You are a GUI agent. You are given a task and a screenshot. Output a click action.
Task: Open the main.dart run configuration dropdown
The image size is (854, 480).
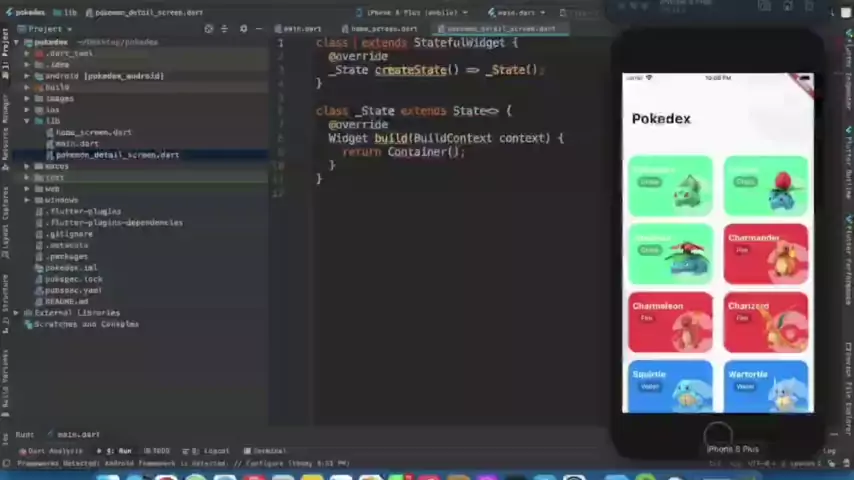pyautogui.click(x=516, y=12)
